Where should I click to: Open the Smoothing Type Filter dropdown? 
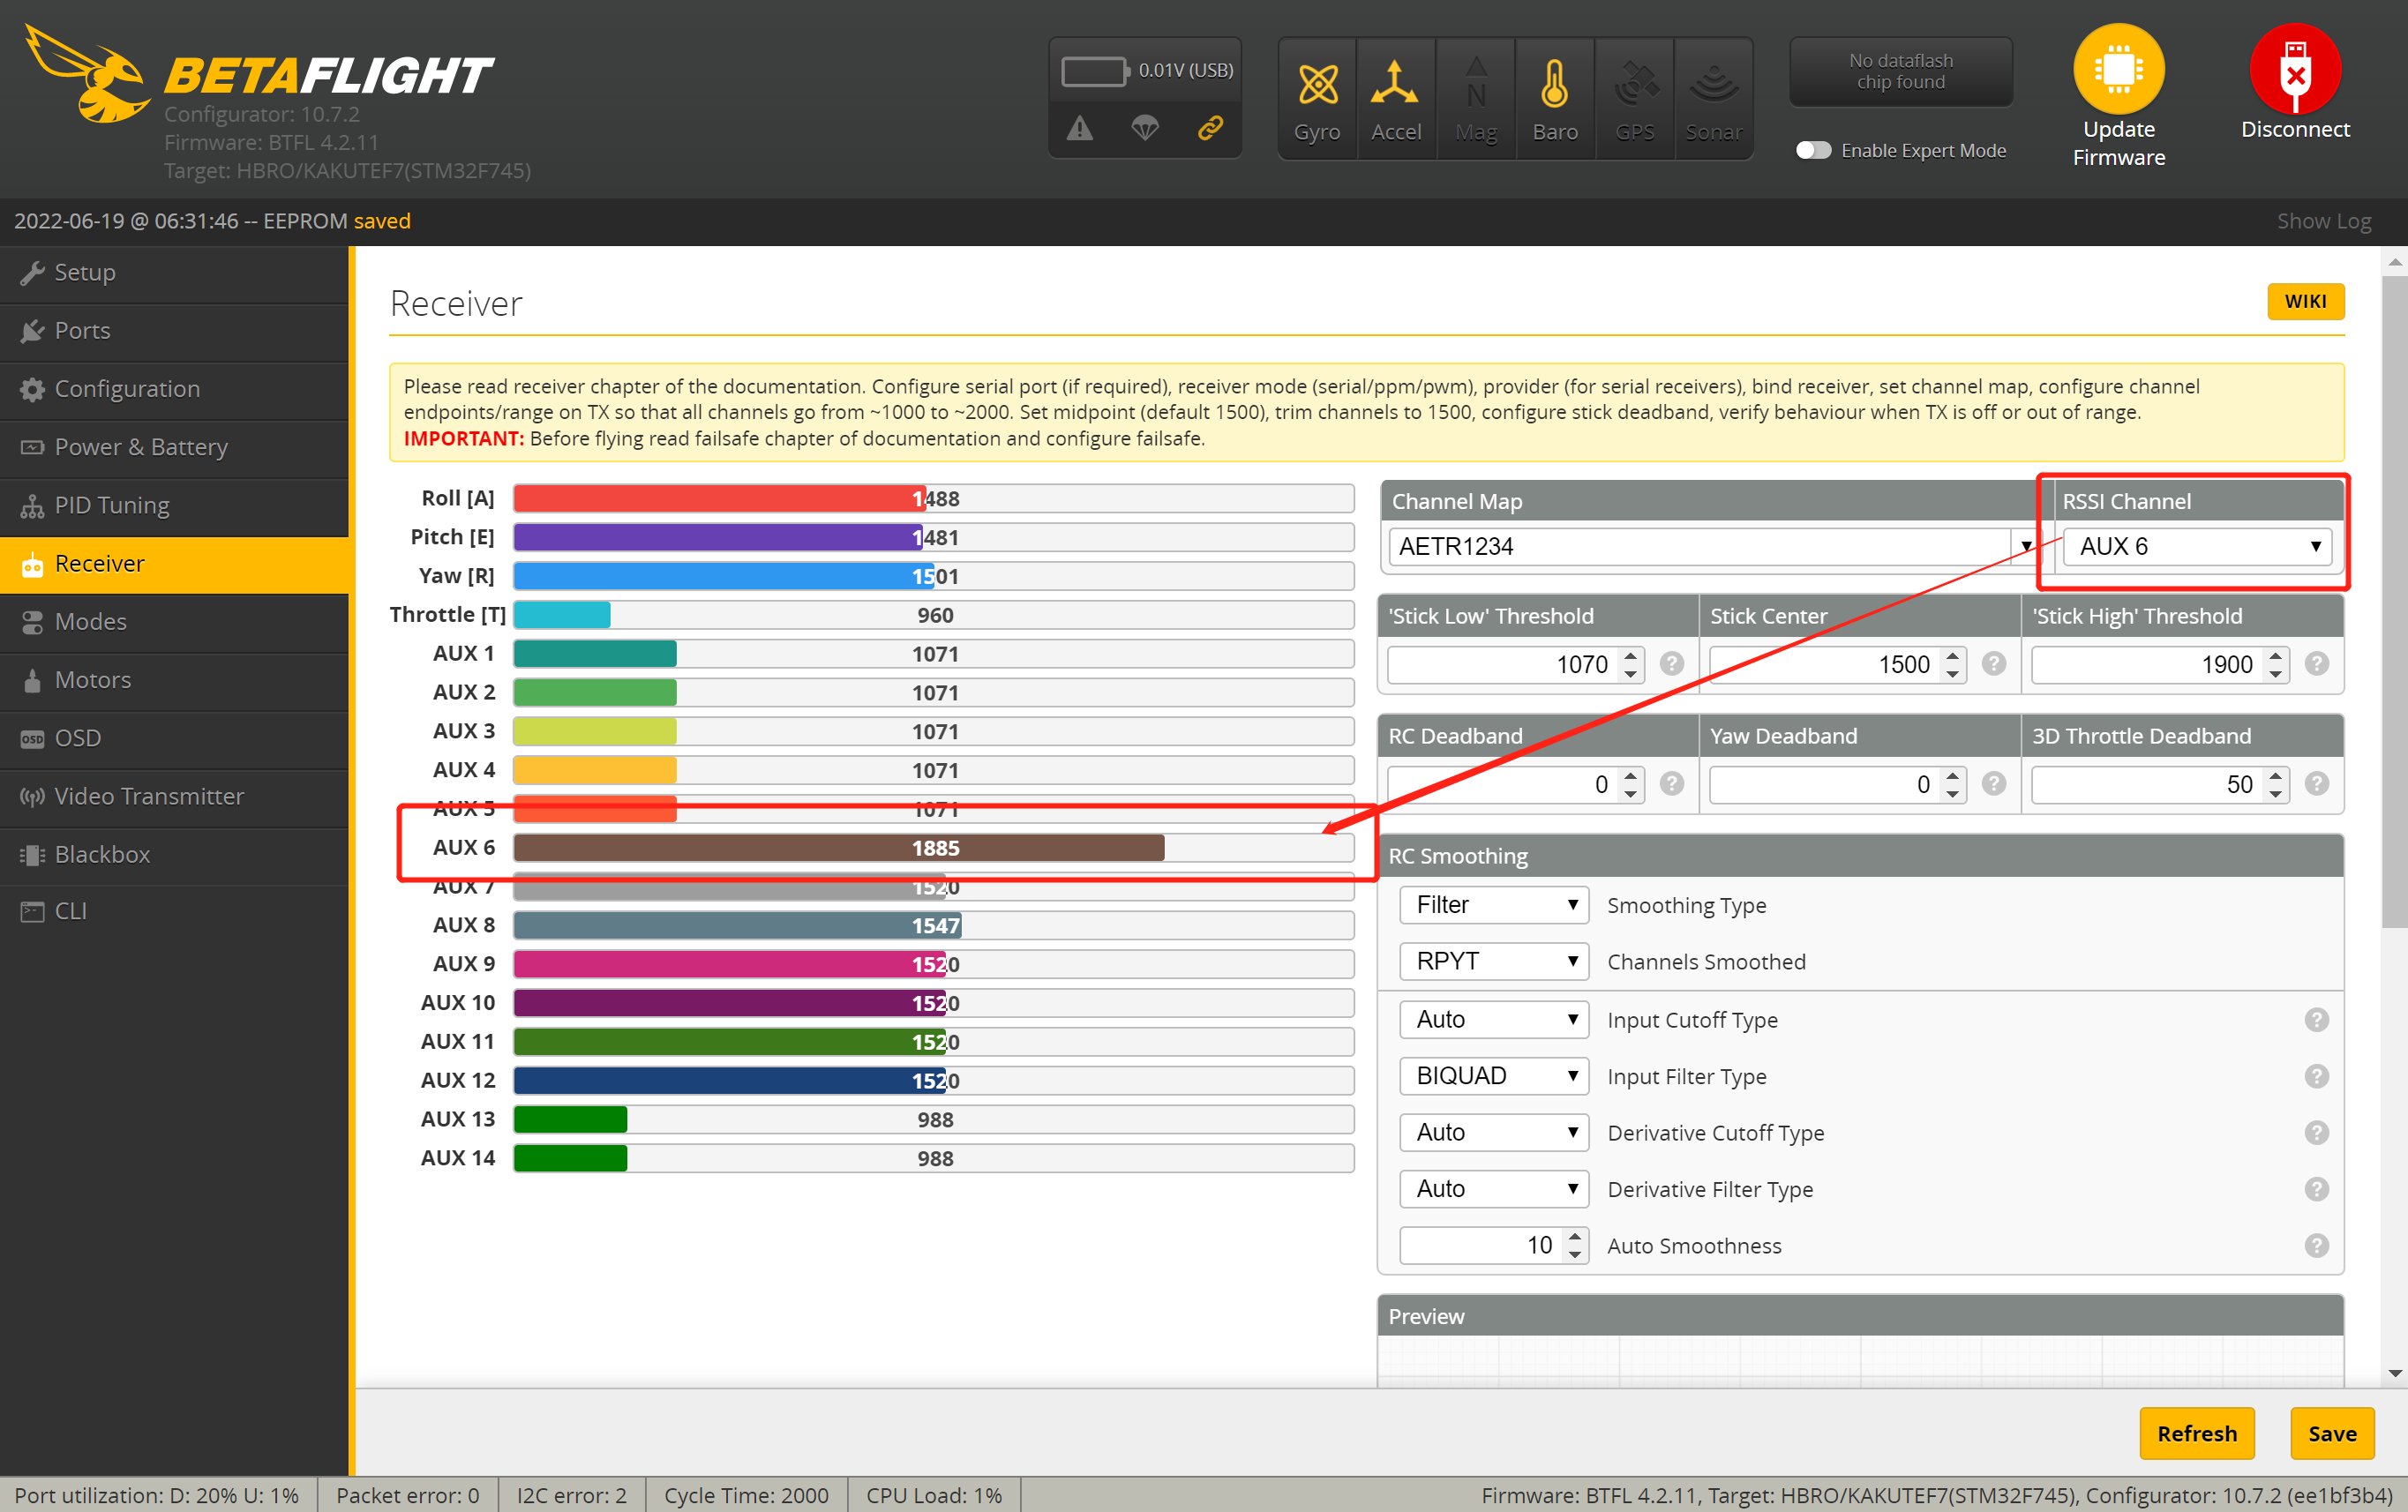[1494, 905]
